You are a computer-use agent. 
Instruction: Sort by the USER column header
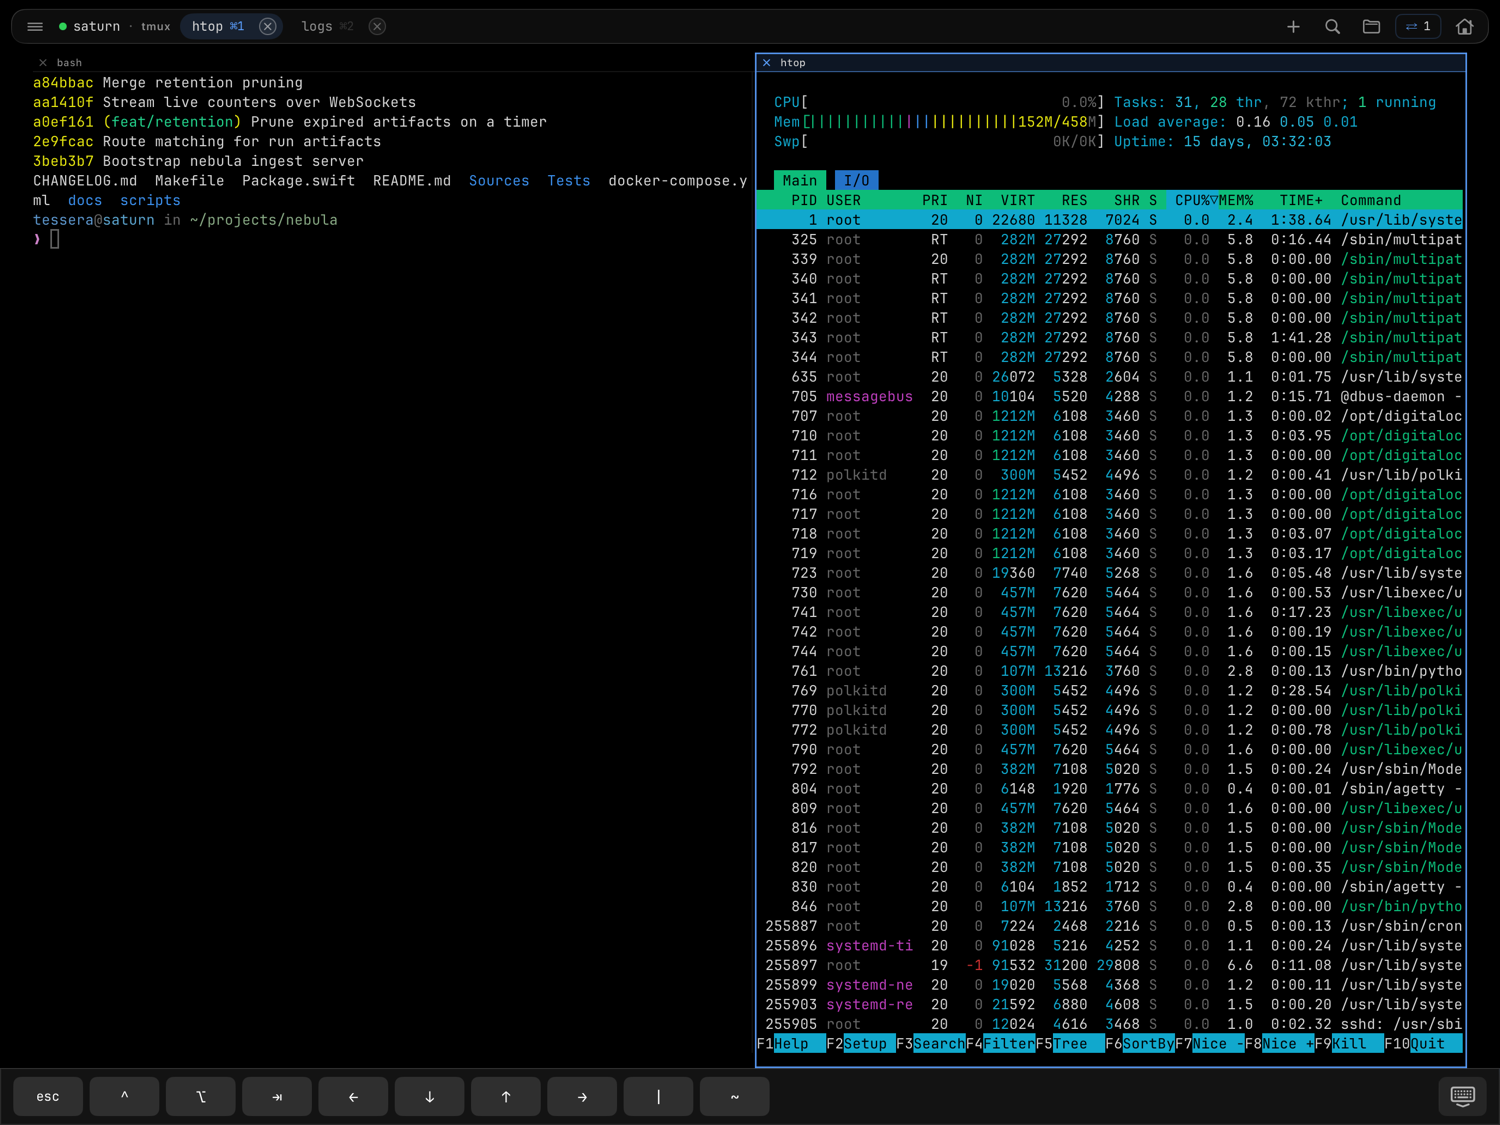point(843,201)
